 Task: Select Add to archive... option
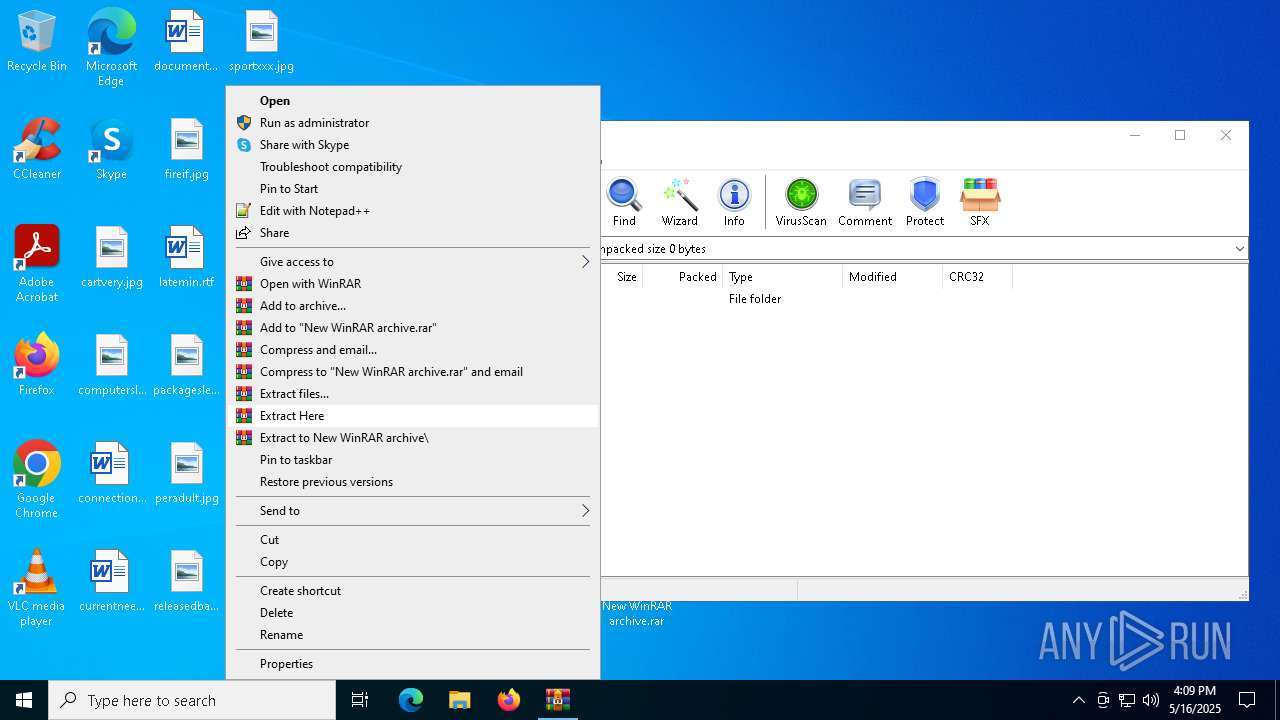(413, 306)
